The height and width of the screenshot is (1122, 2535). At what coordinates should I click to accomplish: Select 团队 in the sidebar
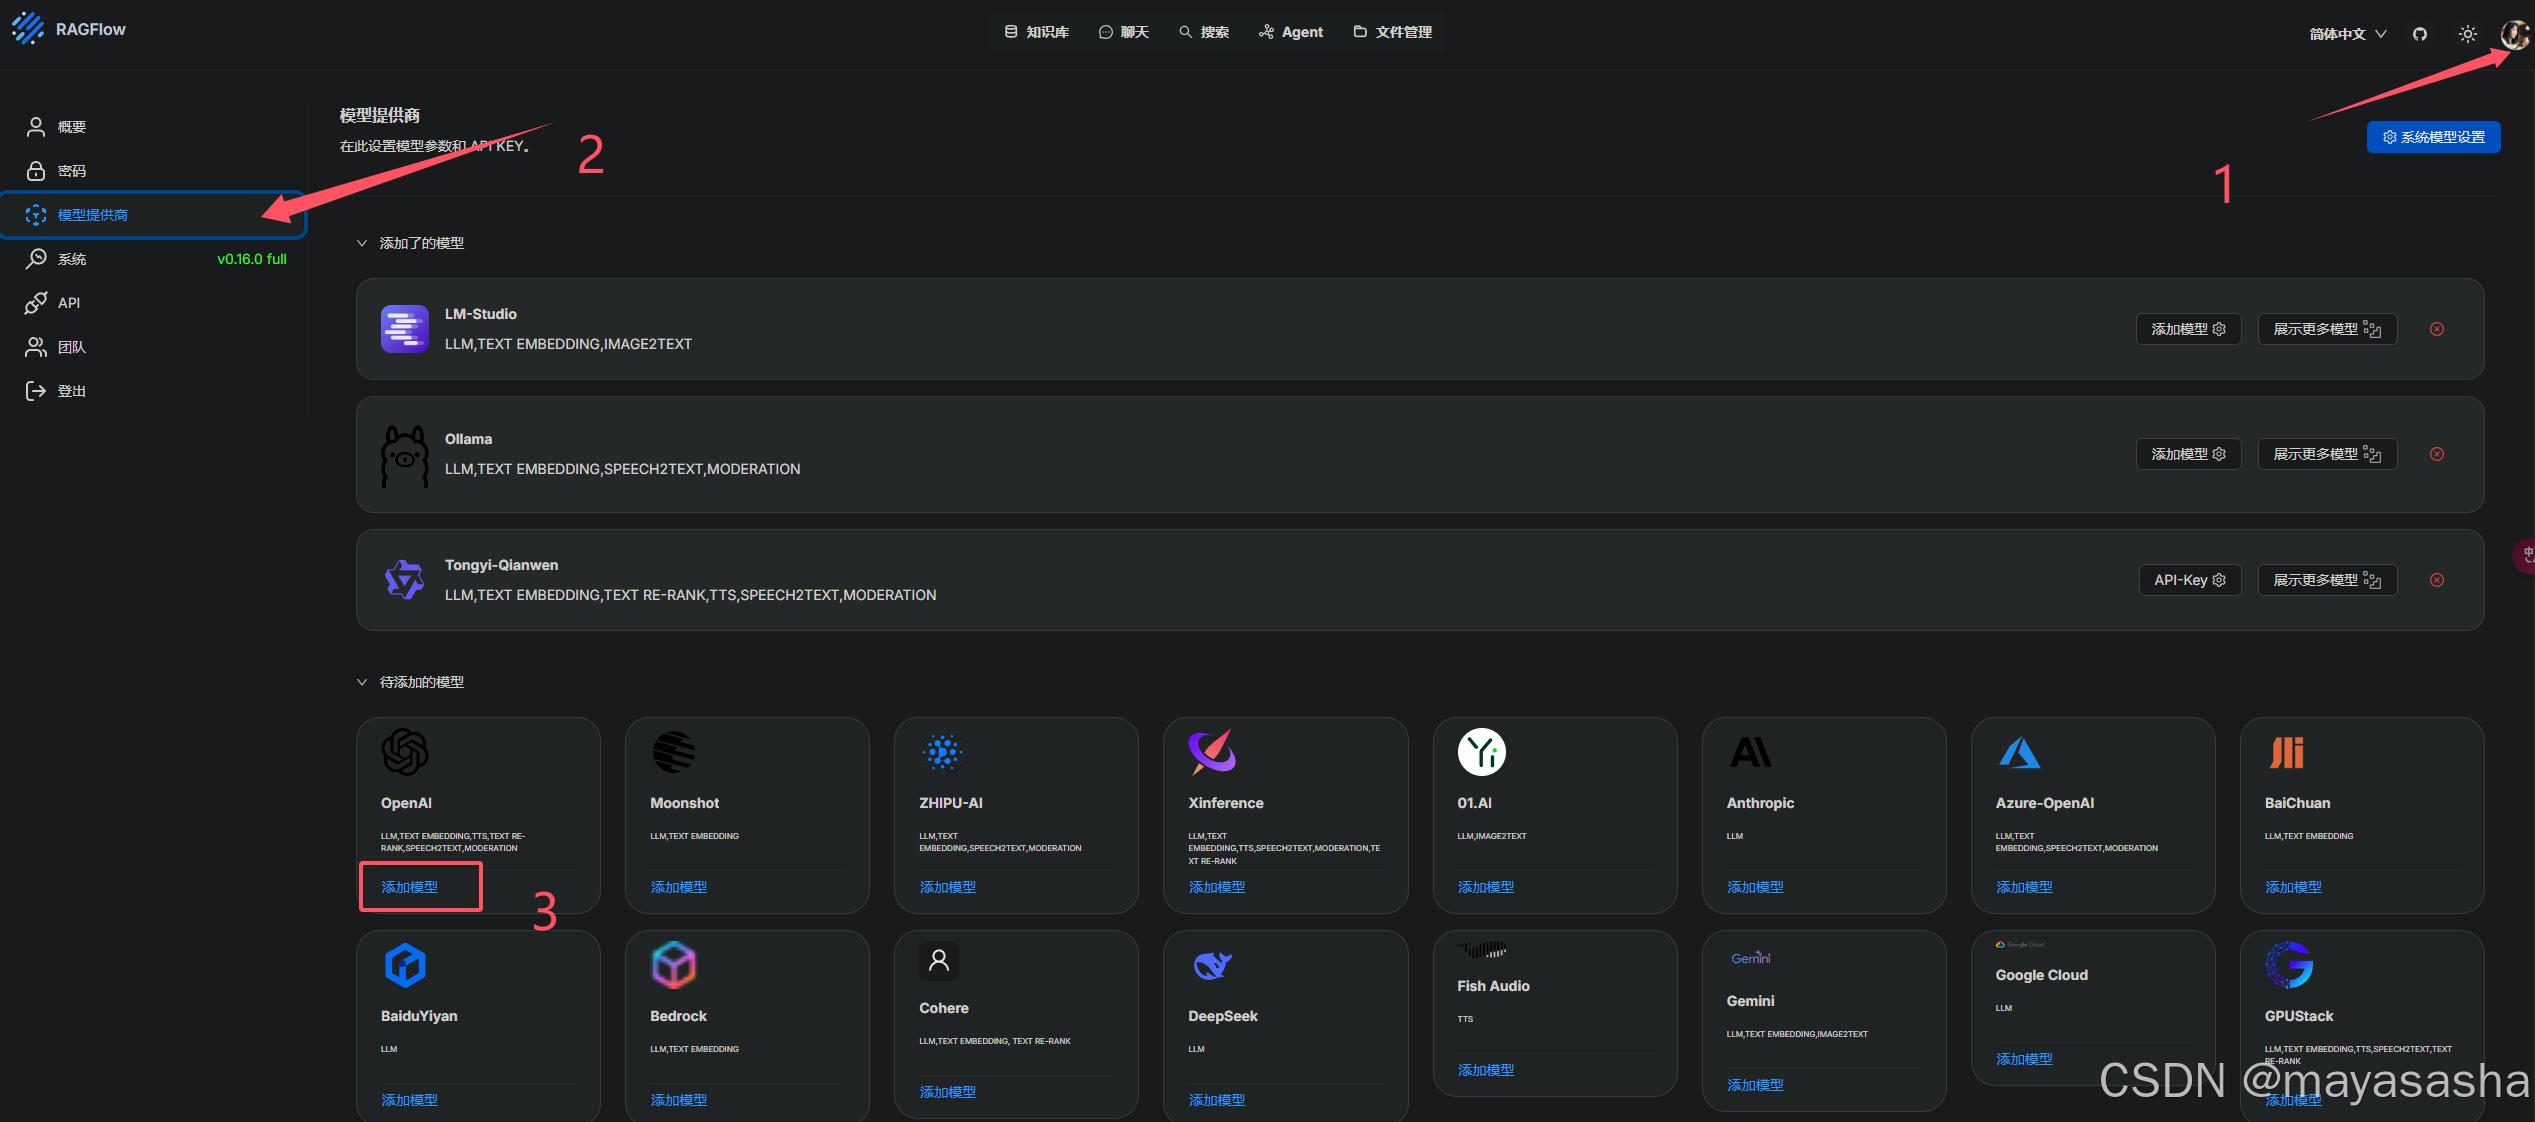click(153, 347)
